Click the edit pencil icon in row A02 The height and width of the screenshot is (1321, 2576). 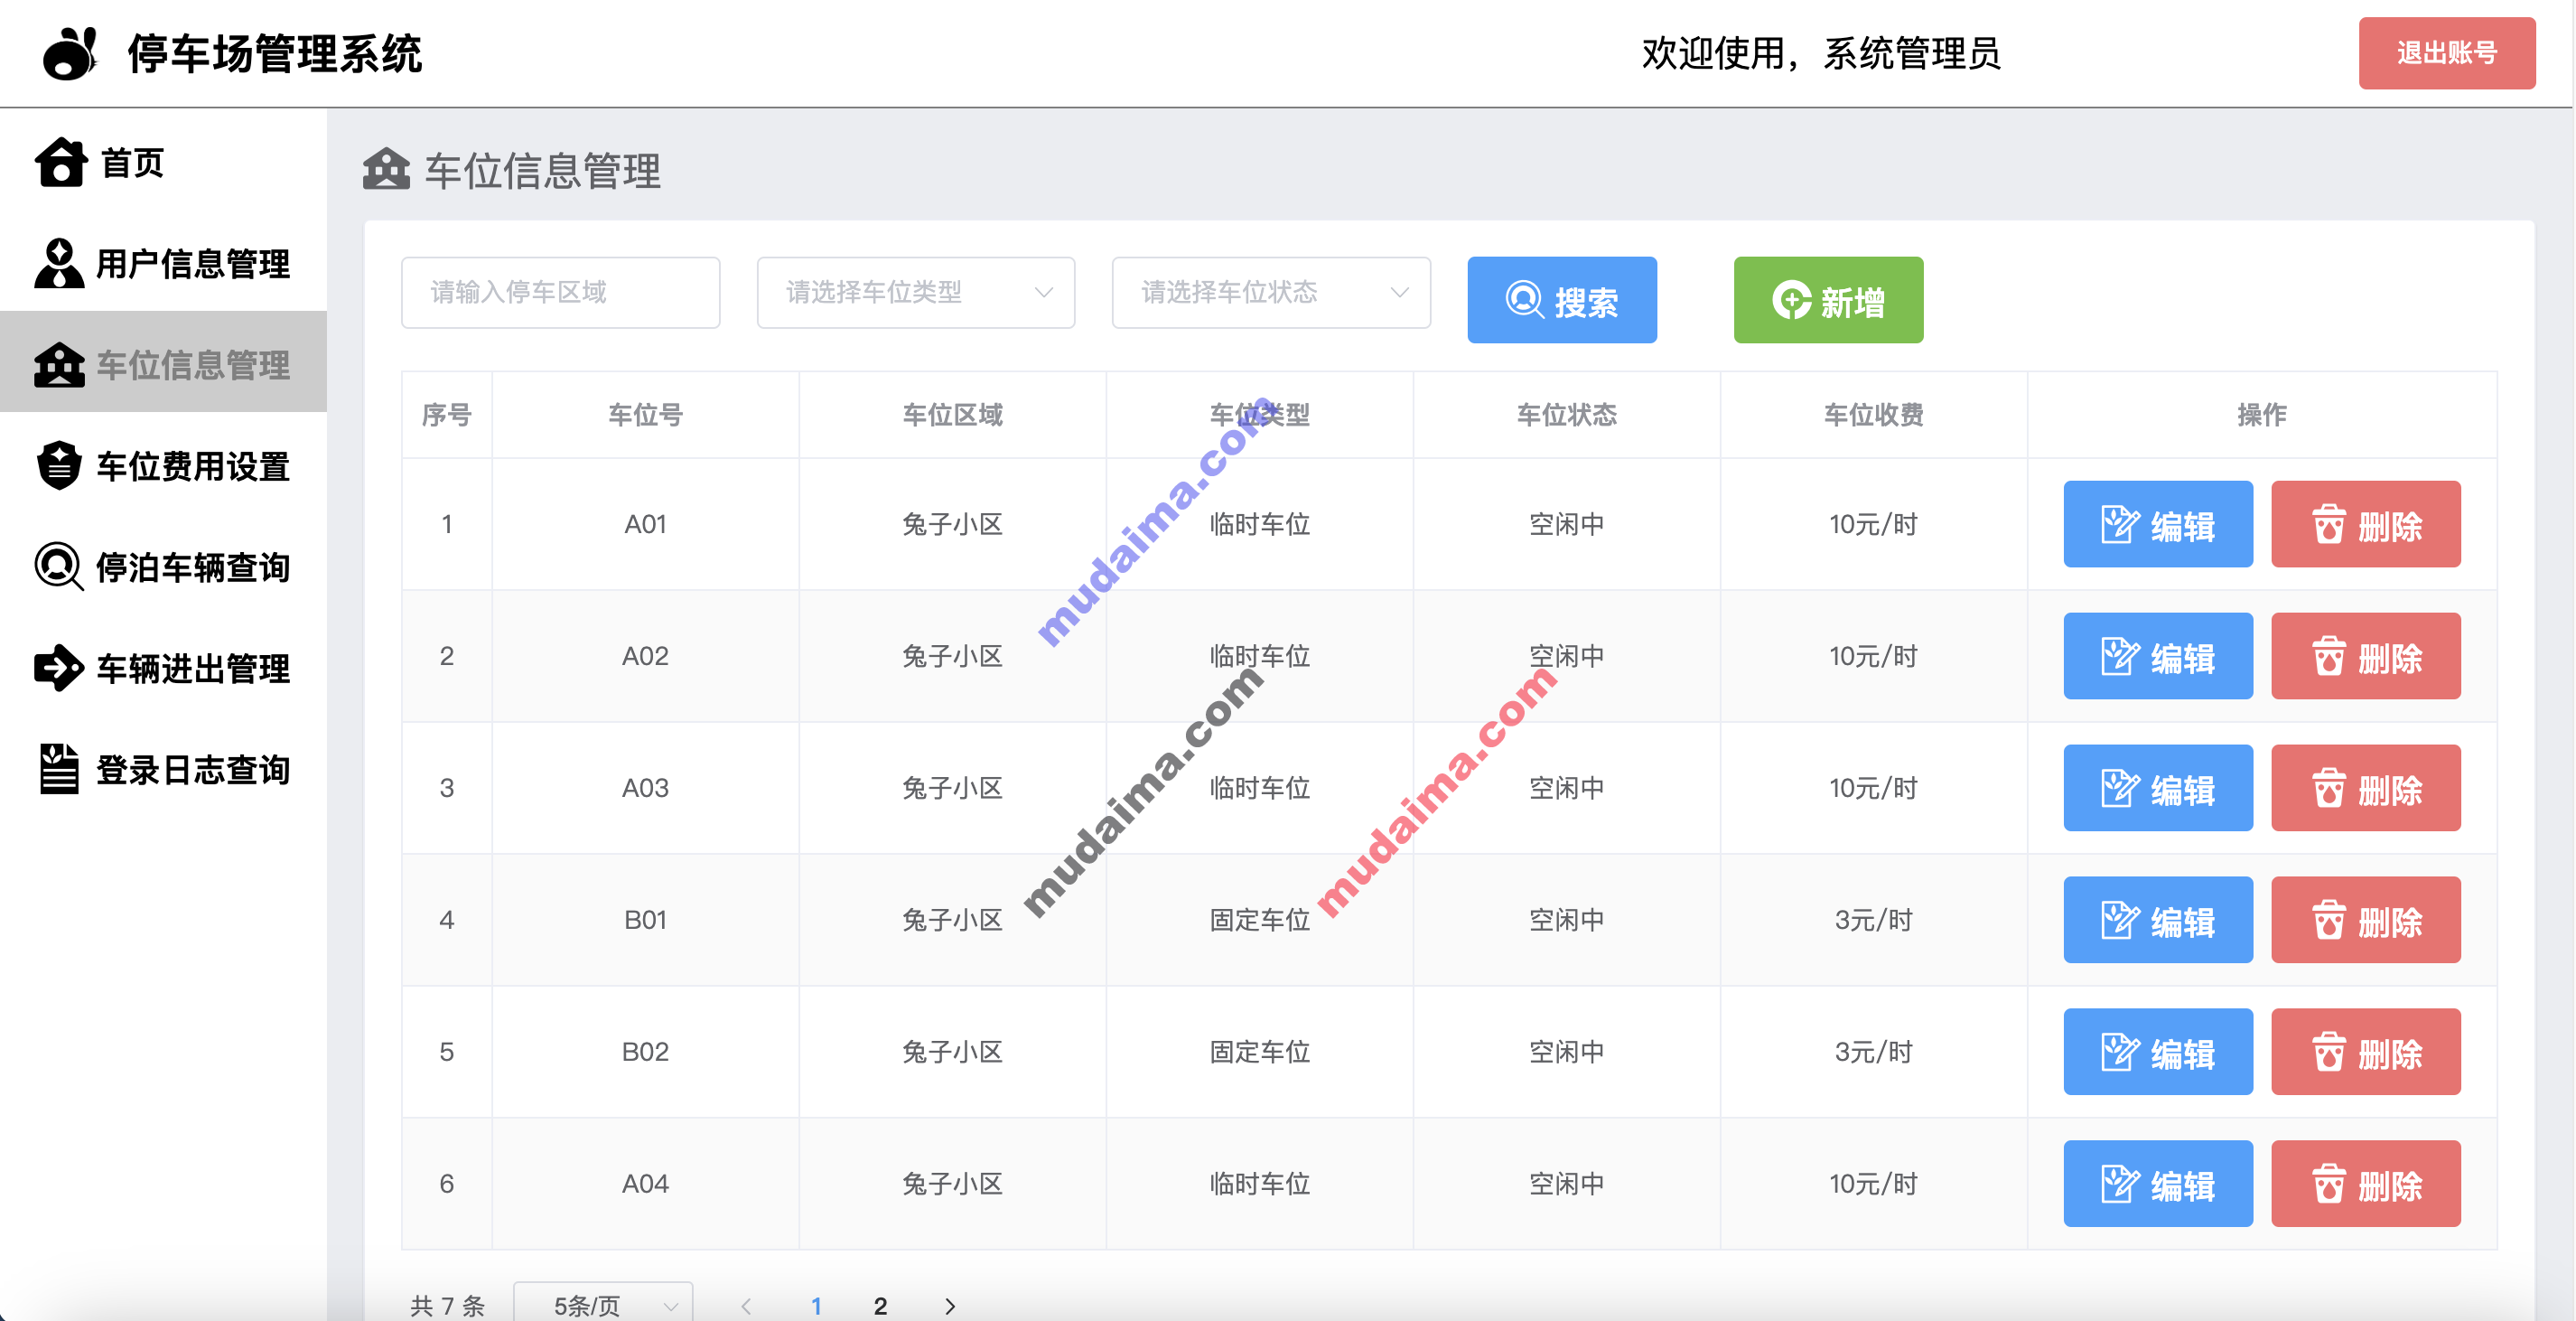click(x=2120, y=656)
